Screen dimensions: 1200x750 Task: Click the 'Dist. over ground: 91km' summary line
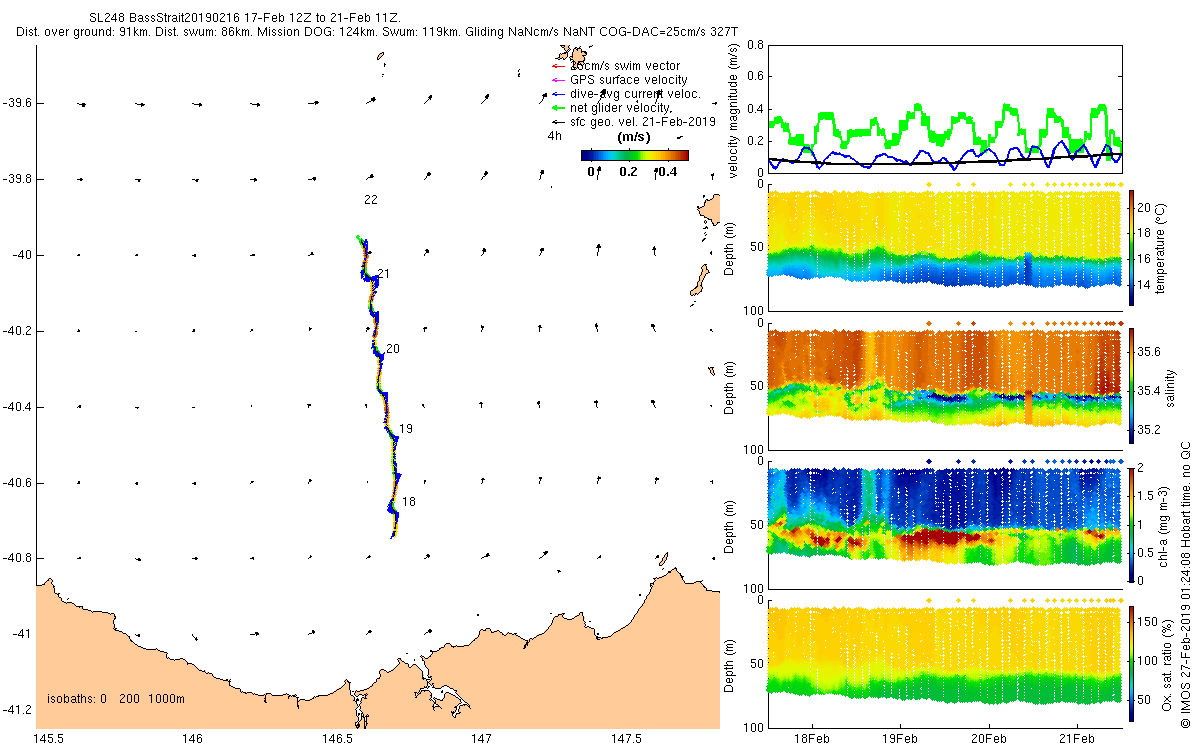click(376, 32)
